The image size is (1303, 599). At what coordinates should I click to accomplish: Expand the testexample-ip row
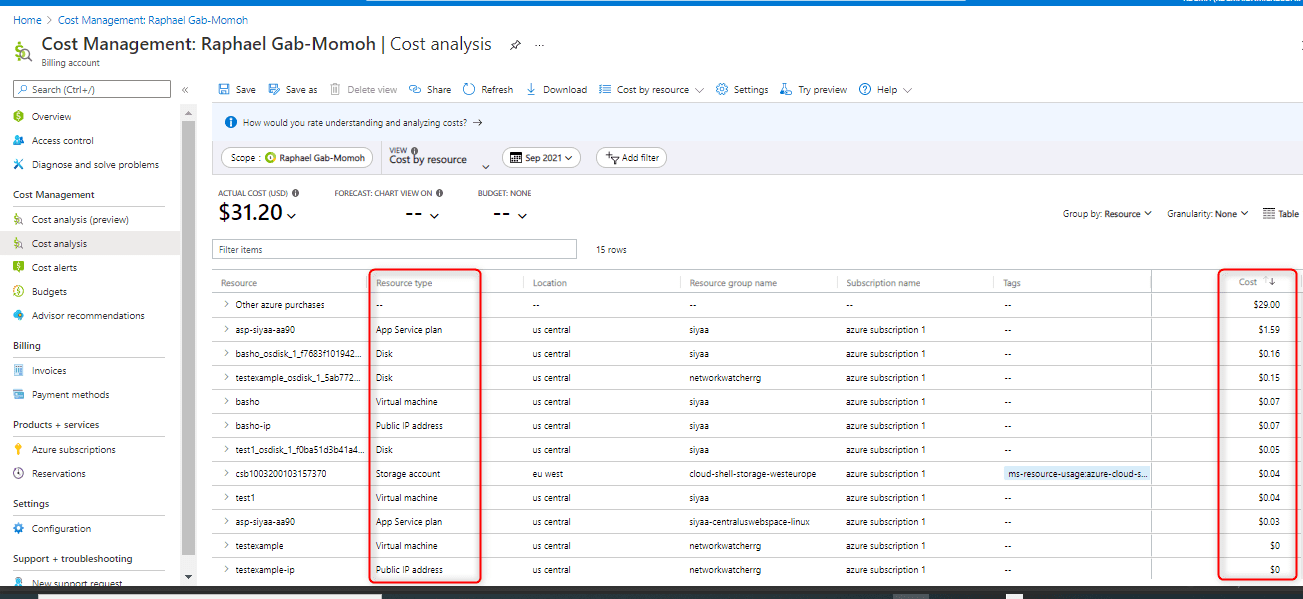[x=227, y=569]
